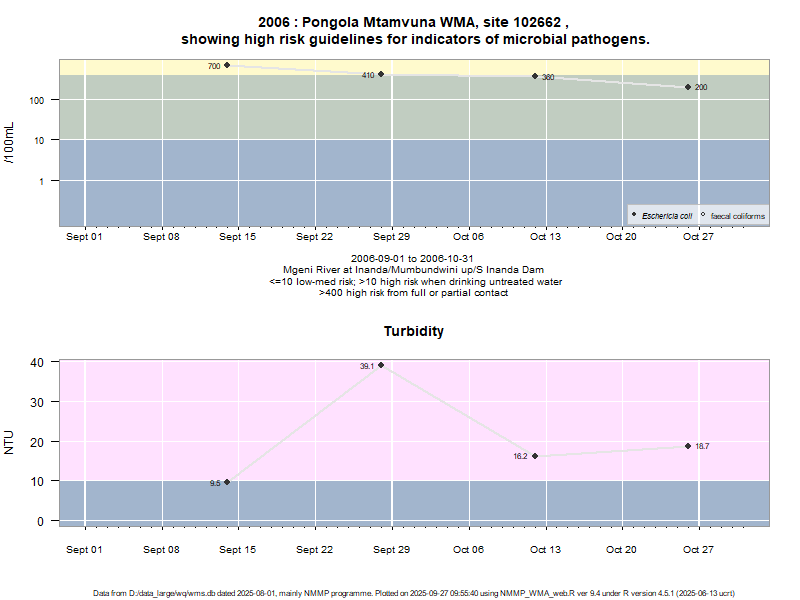This screenshot has width=800, height=600.
Task: Click the Mgeni River at Inanda site label
Action: (x=414, y=270)
